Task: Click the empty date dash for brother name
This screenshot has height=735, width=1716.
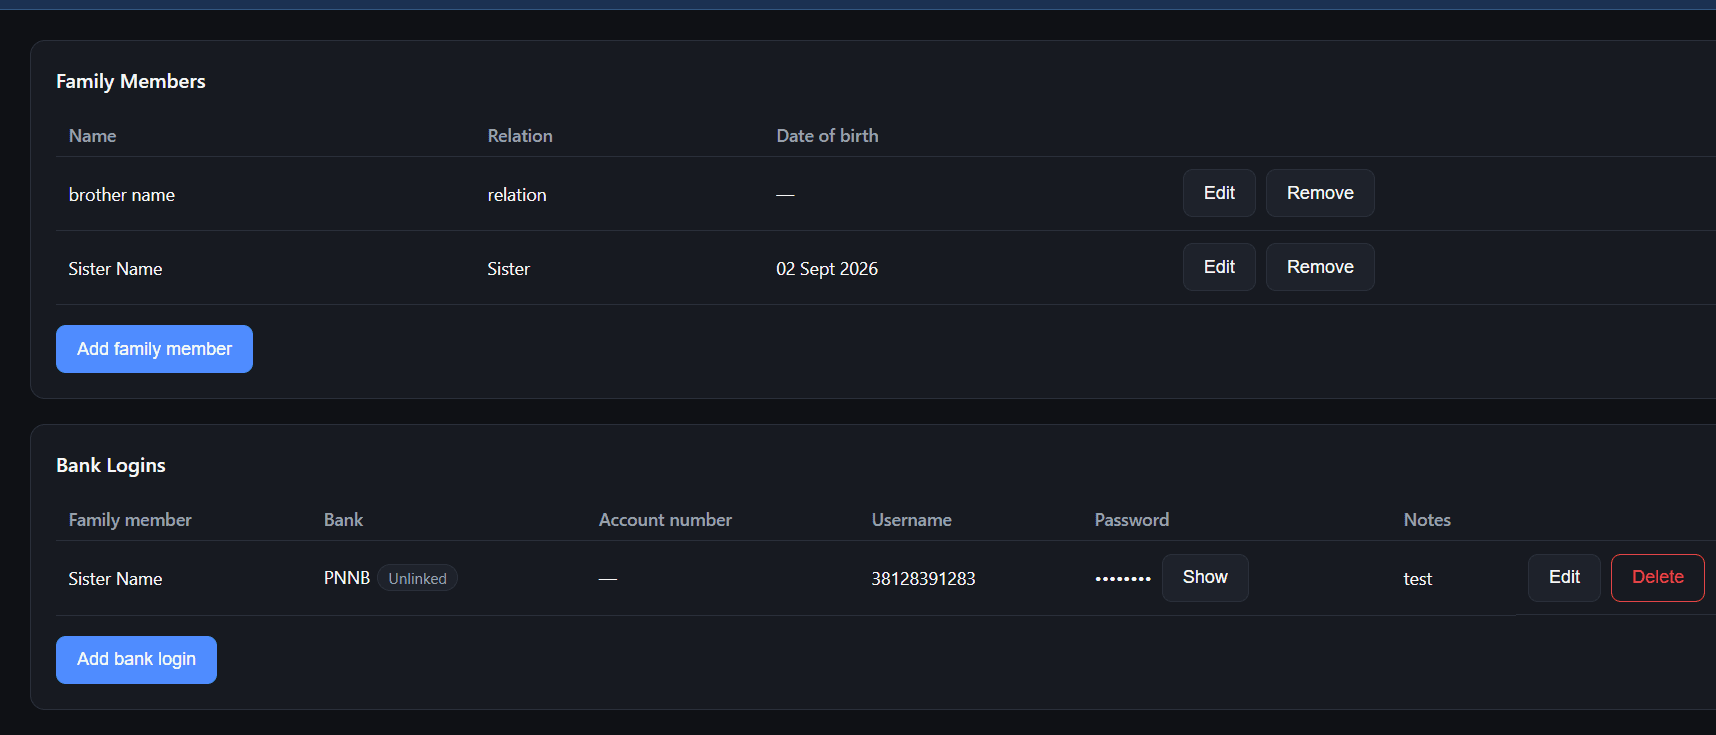Action: 785,195
